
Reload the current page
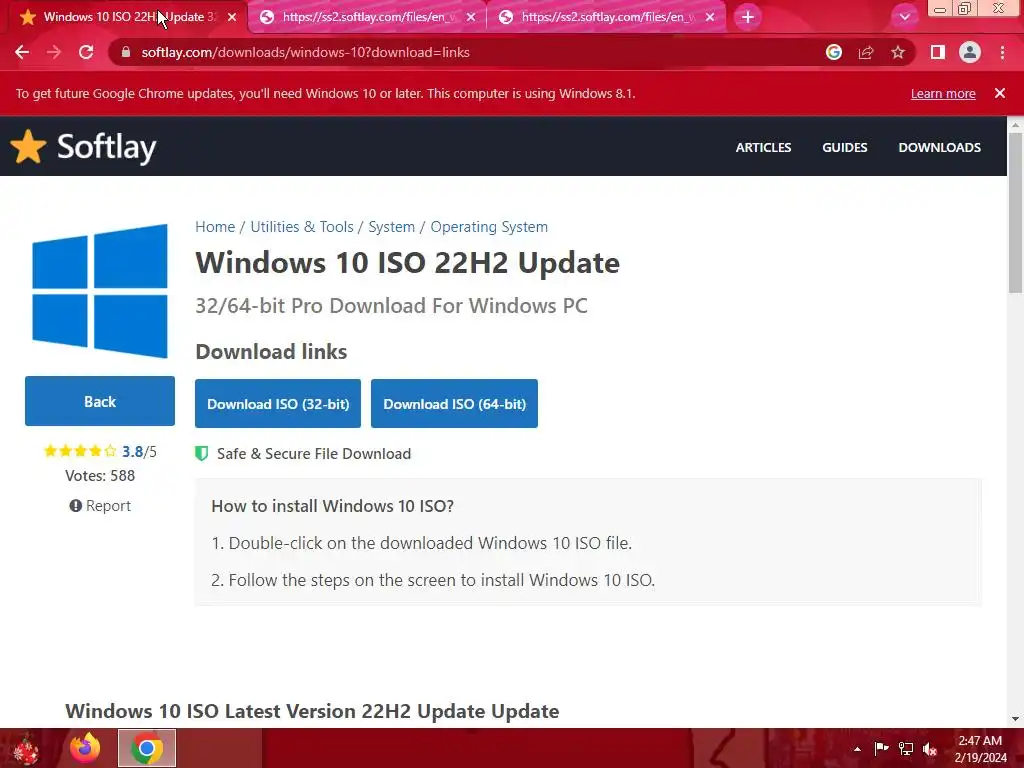tap(86, 52)
